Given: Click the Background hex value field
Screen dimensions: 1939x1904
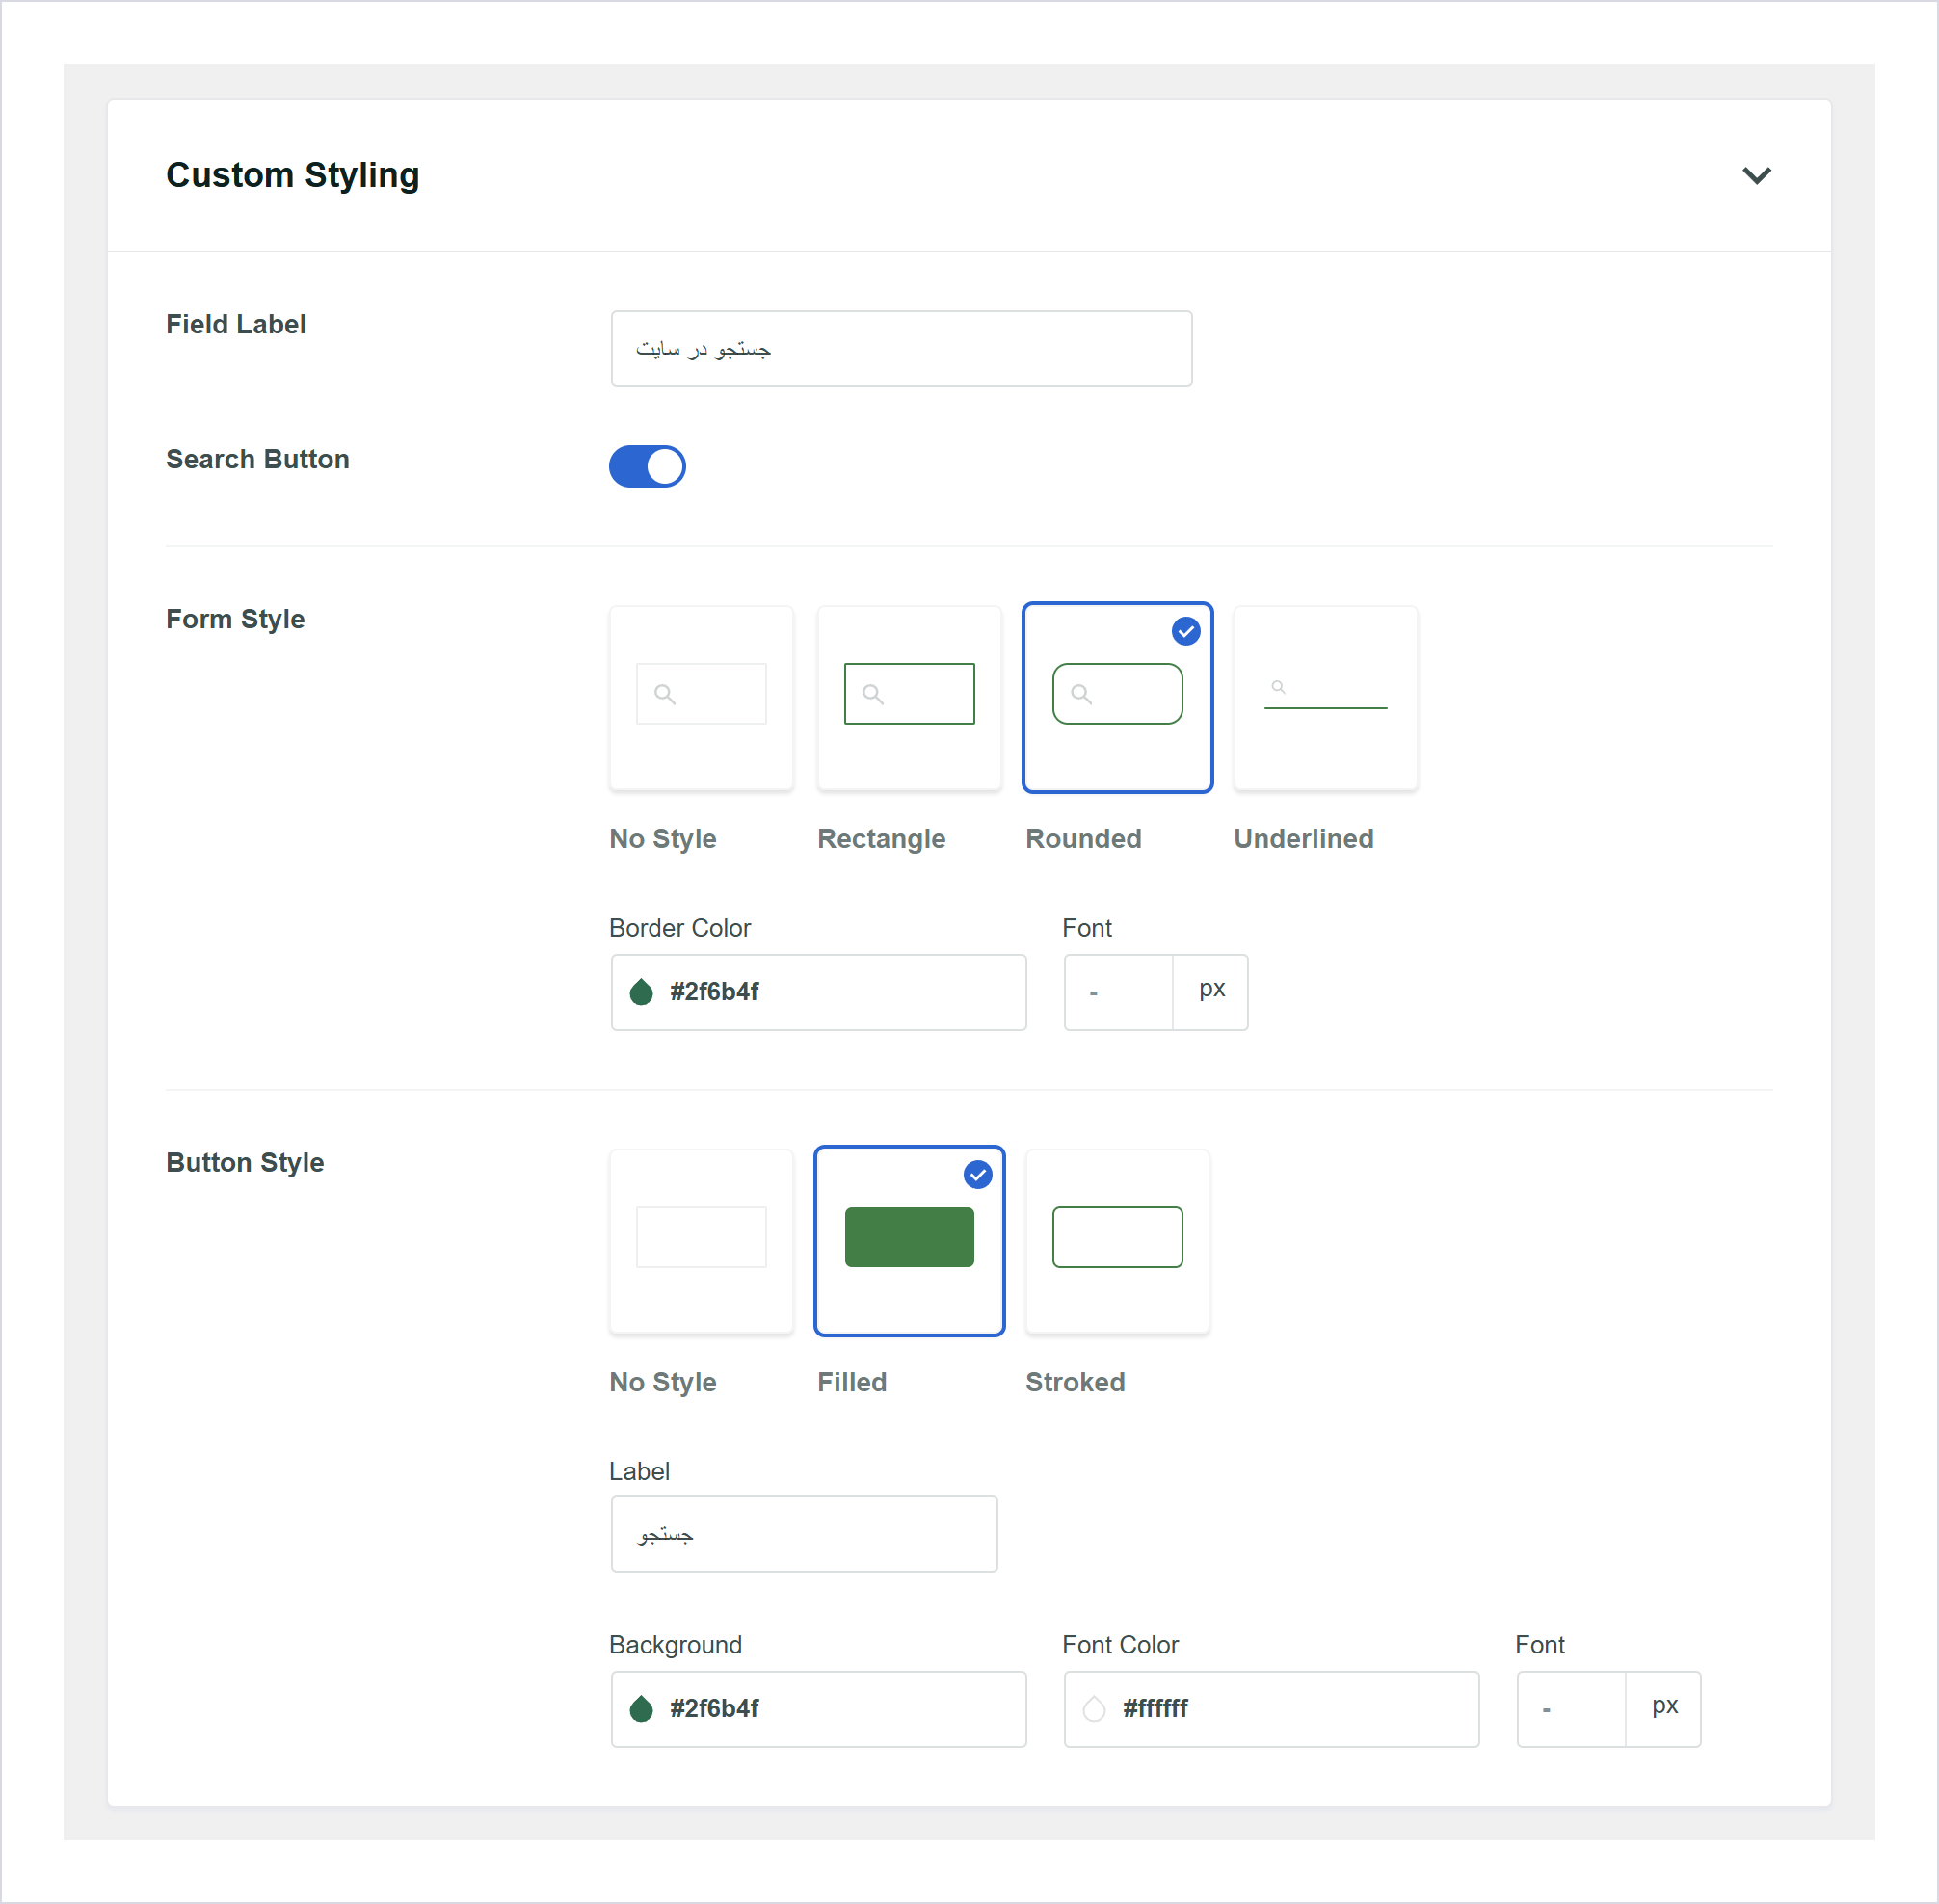Looking at the screenshot, I should 818,1709.
